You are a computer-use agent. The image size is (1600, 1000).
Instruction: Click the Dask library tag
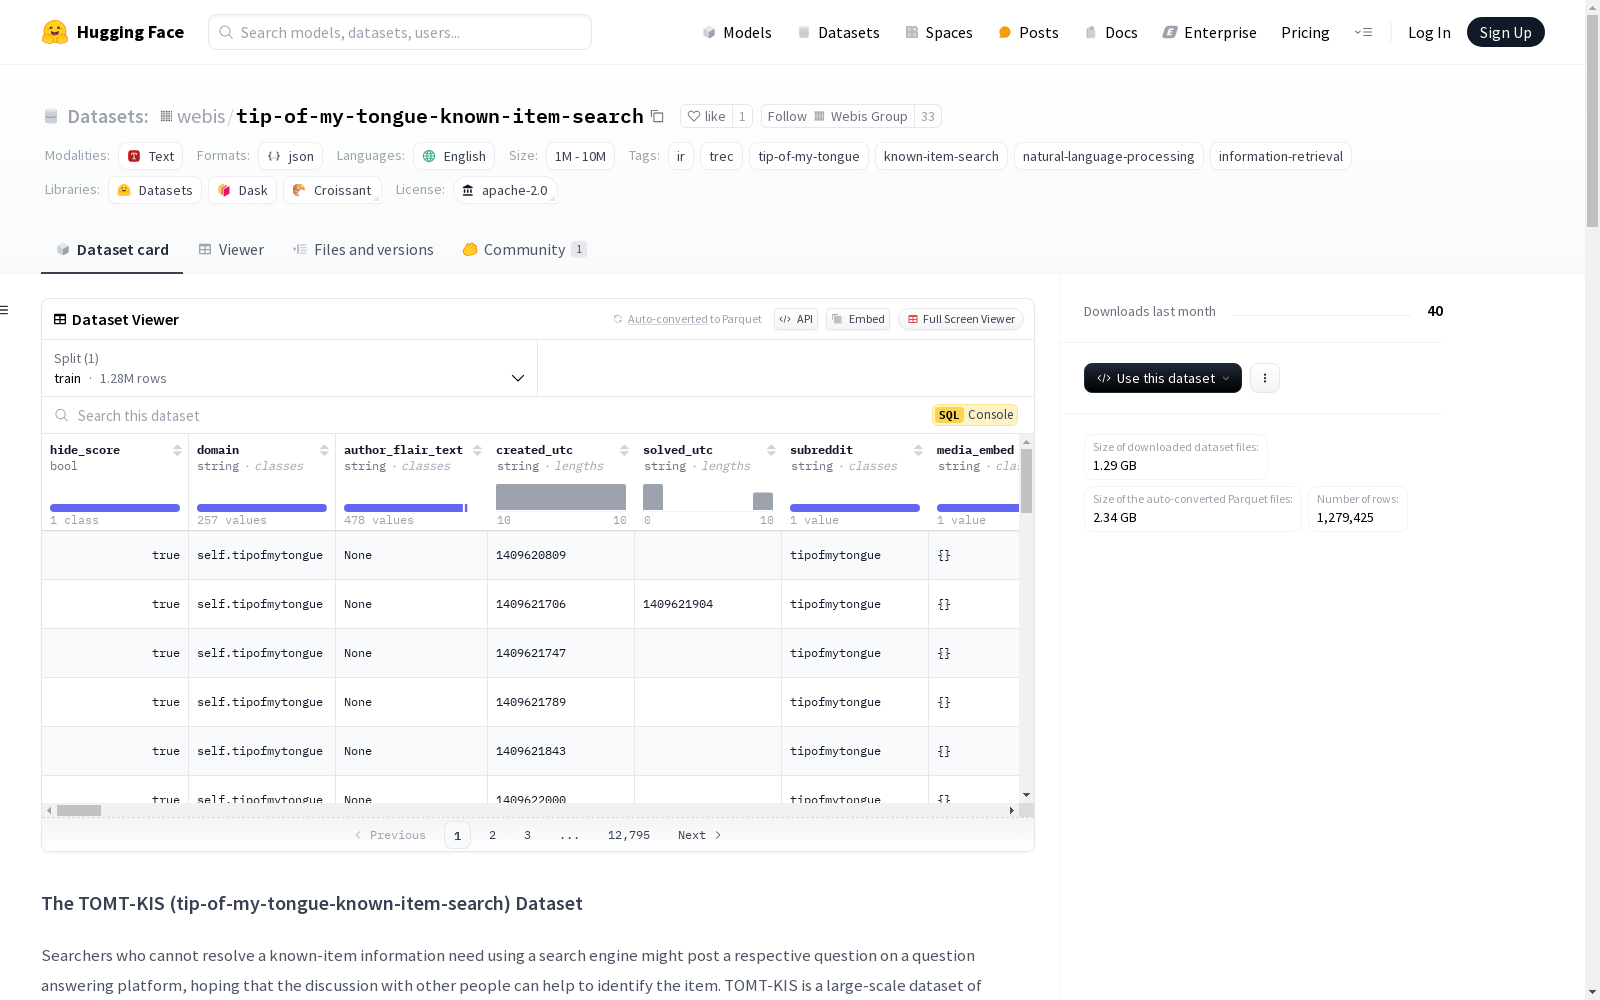[x=242, y=190]
